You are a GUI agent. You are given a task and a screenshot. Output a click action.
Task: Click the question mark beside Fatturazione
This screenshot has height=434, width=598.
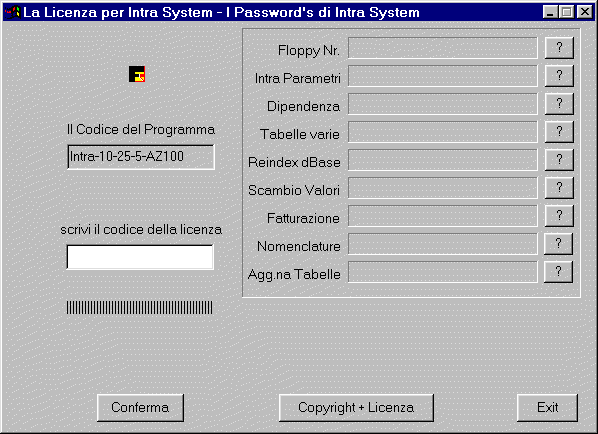[559, 216]
